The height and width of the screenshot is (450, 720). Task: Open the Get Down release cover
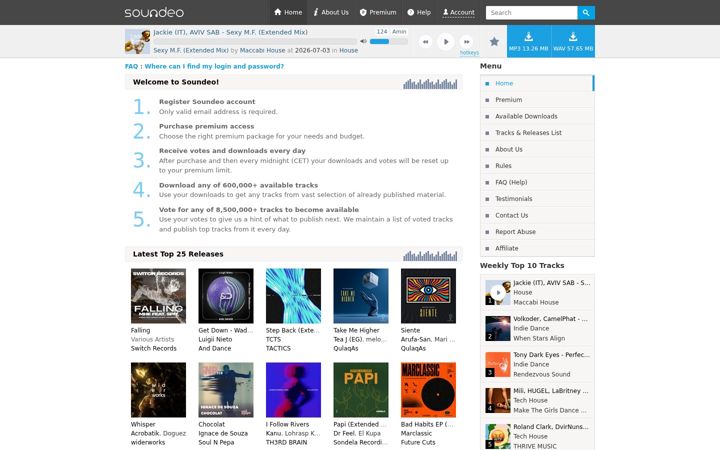[x=226, y=296]
